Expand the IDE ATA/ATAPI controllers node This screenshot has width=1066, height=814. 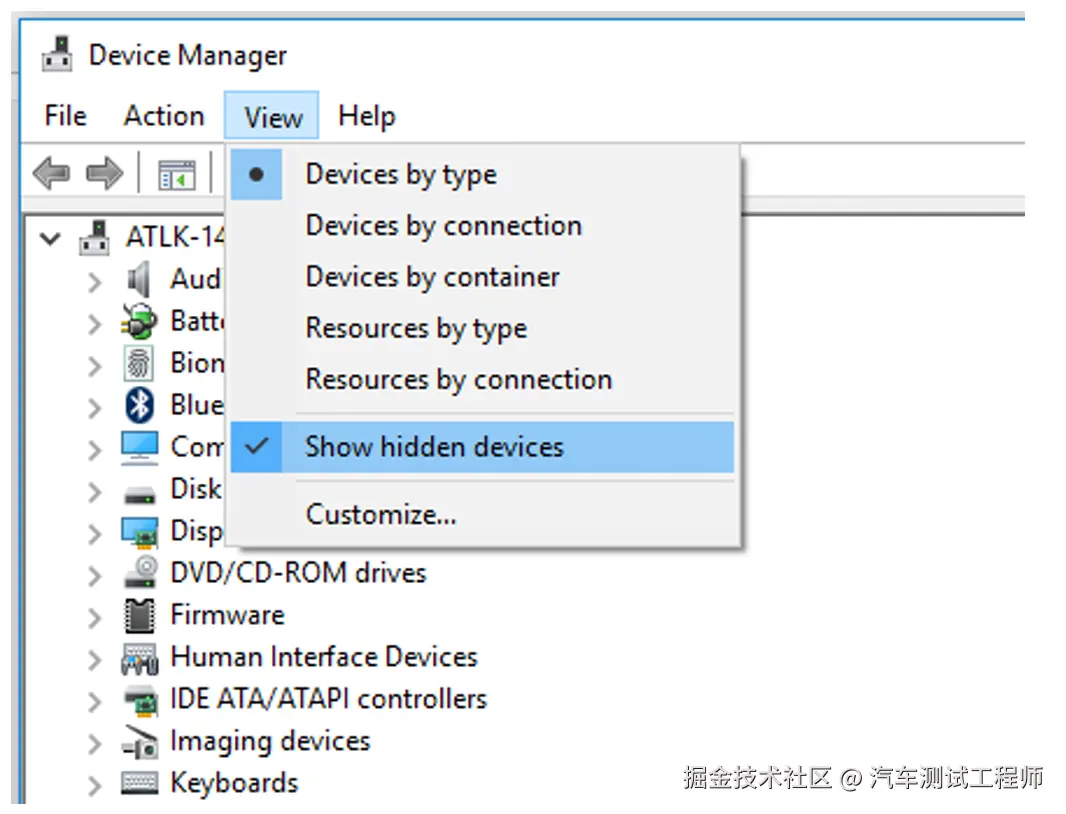pyautogui.click(x=94, y=701)
